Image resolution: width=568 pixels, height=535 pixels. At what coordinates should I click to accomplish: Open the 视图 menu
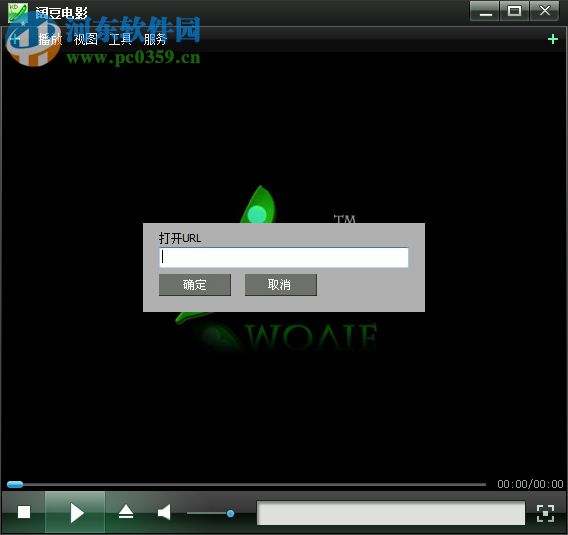click(85, 39)
